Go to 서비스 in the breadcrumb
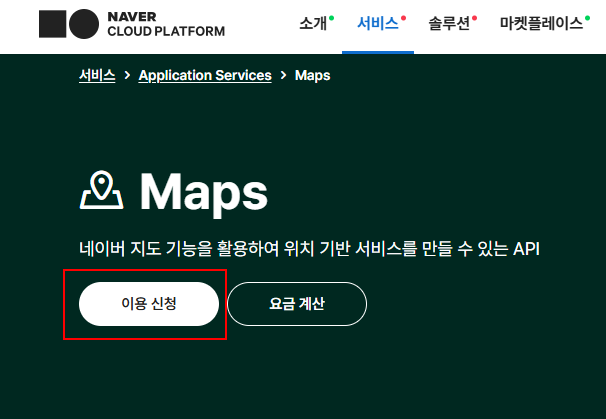This screenshot has height=419, width=606. click(x=97, y=75)
